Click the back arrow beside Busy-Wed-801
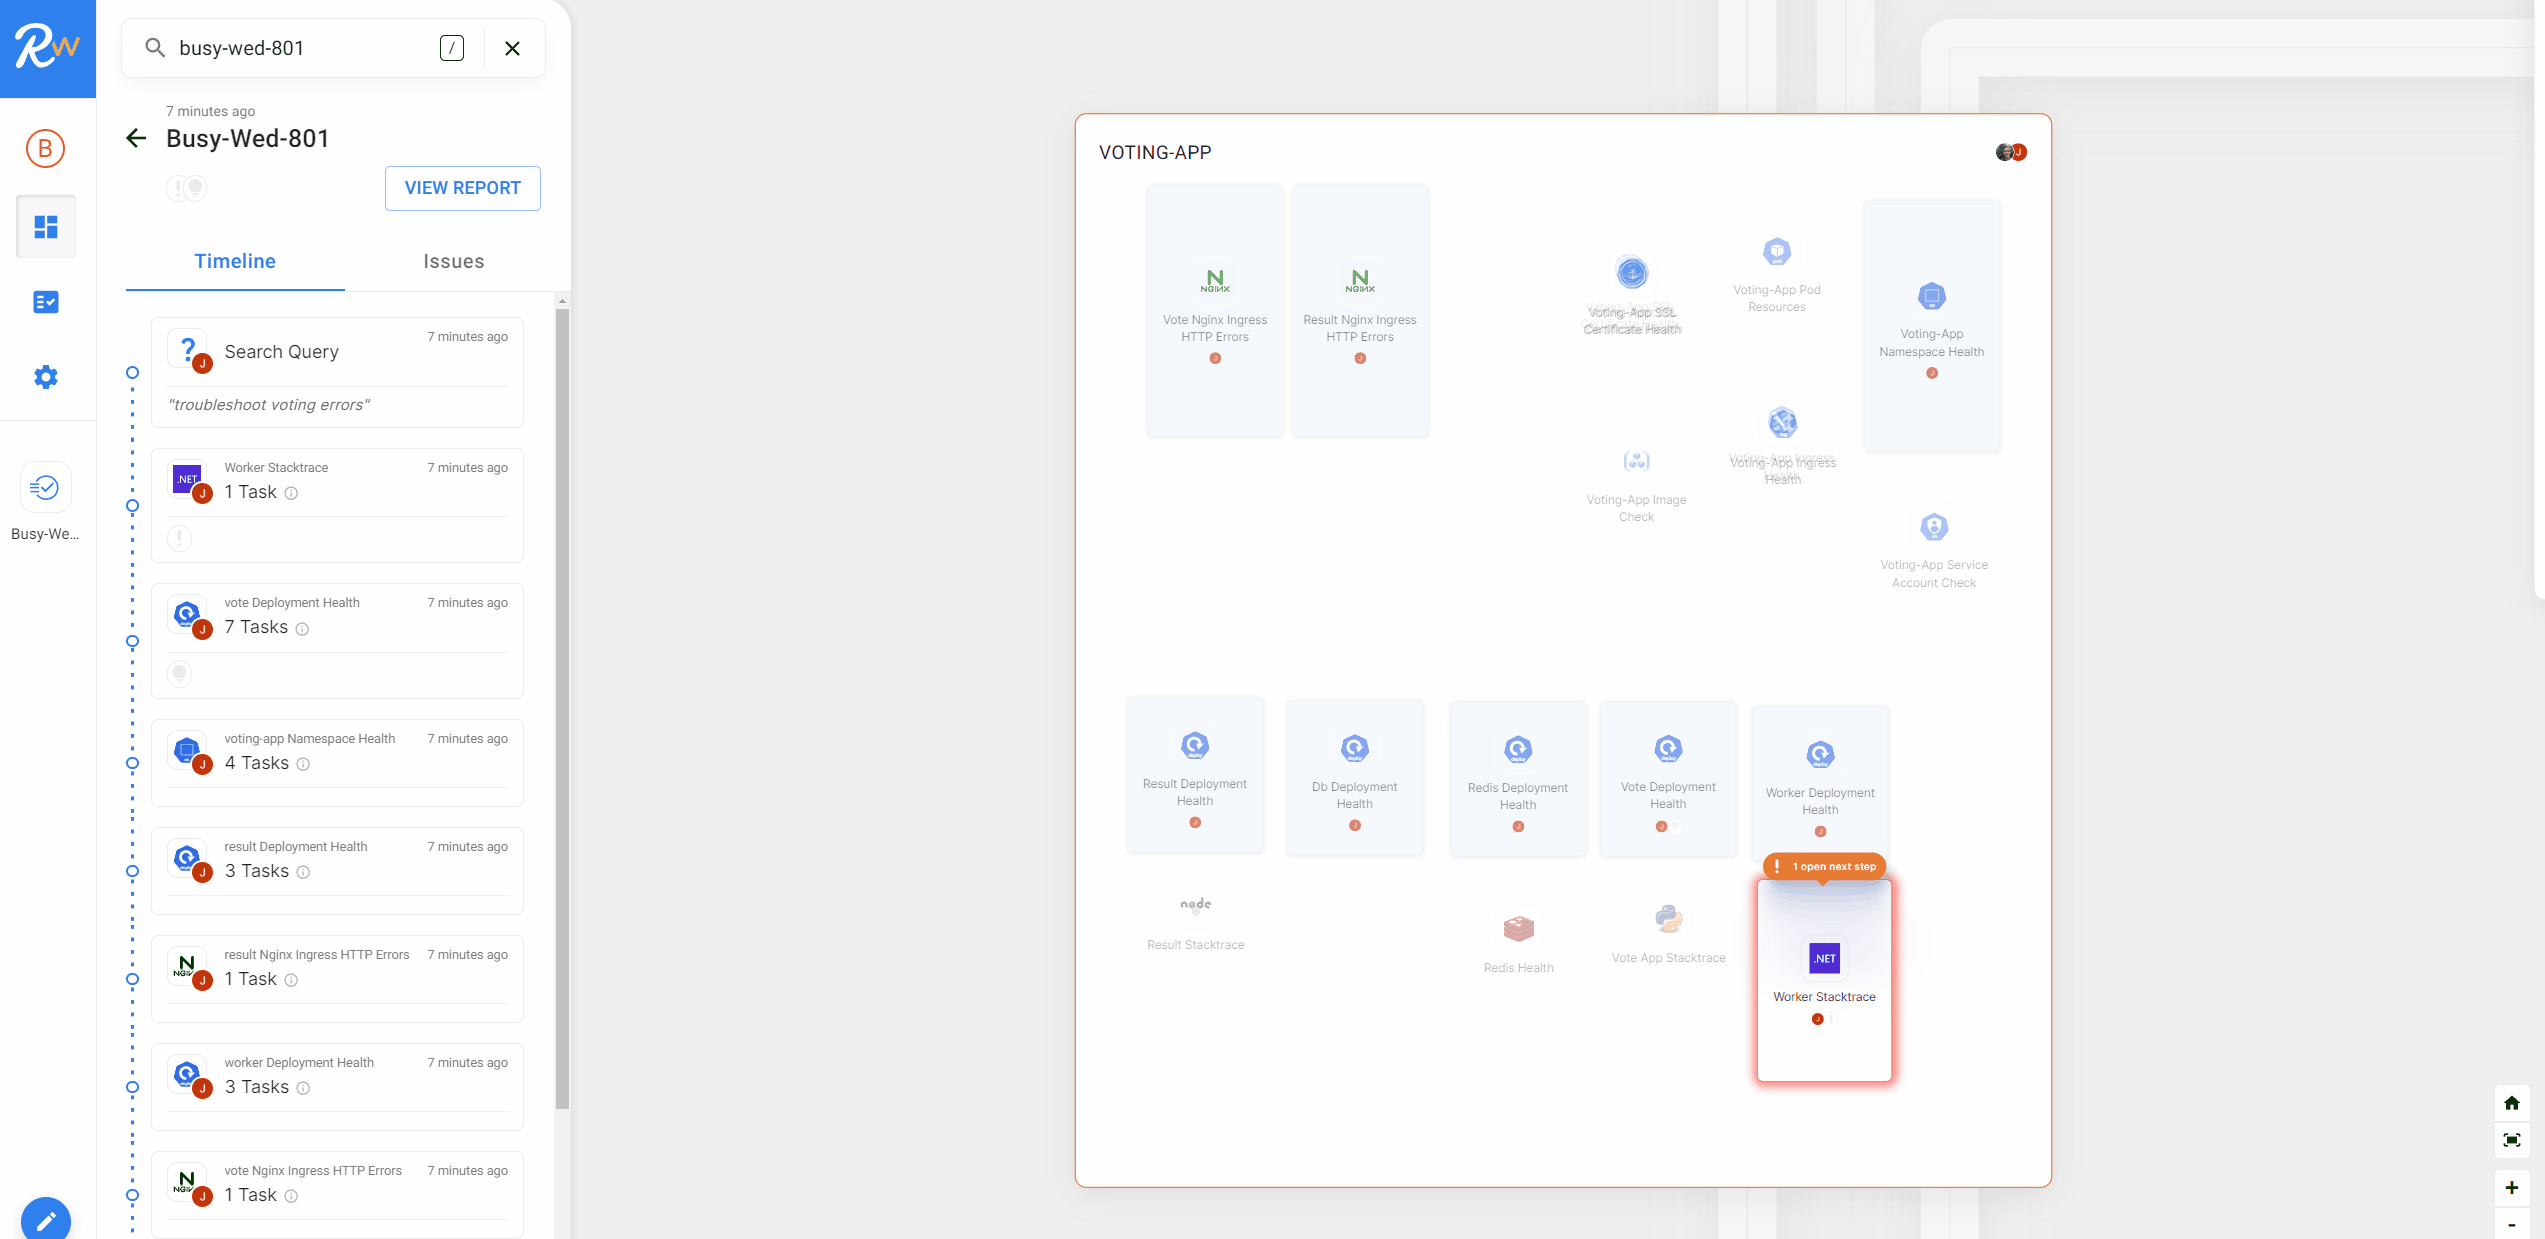 (137, 138)
